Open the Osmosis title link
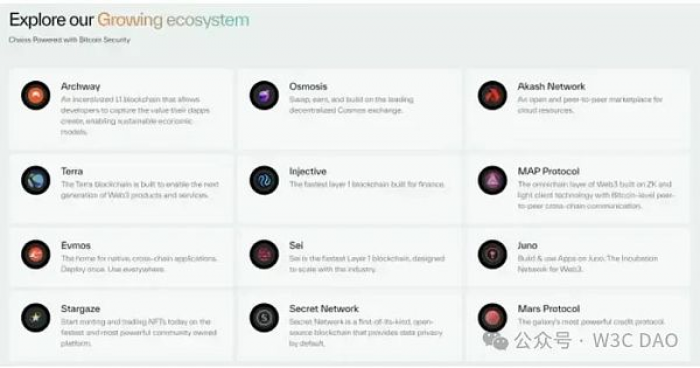 [x=308, y=86]
